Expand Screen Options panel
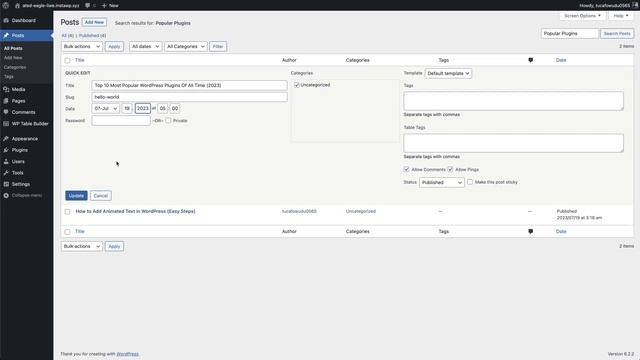This screenshot has height=360, width=640. pyautogui.click(x=582, y=16)
